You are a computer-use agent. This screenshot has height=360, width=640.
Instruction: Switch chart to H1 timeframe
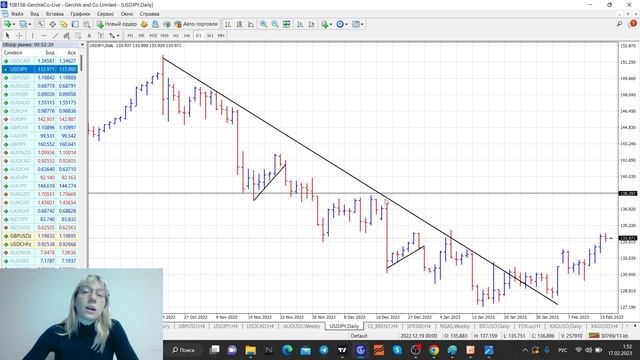tap(176, 36)
